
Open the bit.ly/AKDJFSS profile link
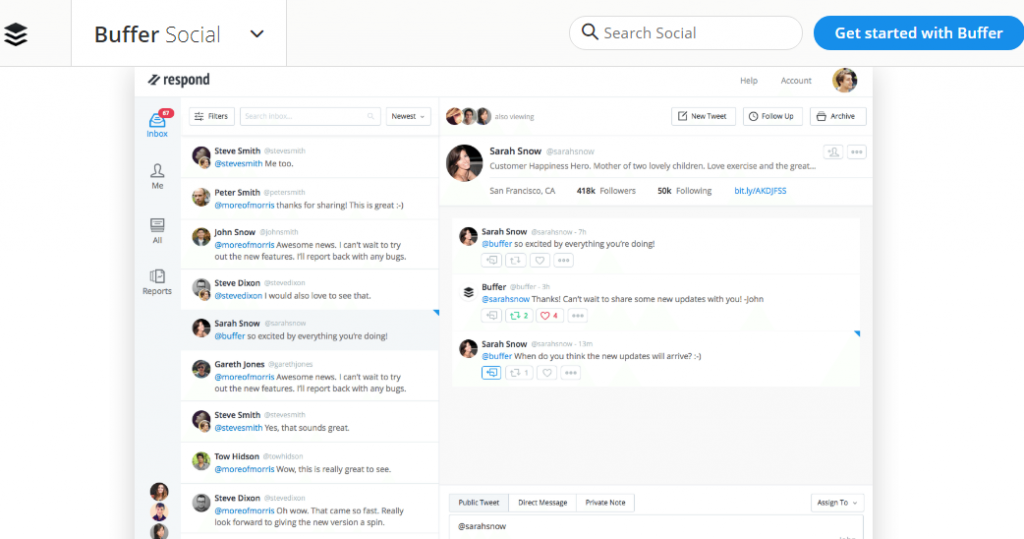pyautogui.click(x=760, y=191)
